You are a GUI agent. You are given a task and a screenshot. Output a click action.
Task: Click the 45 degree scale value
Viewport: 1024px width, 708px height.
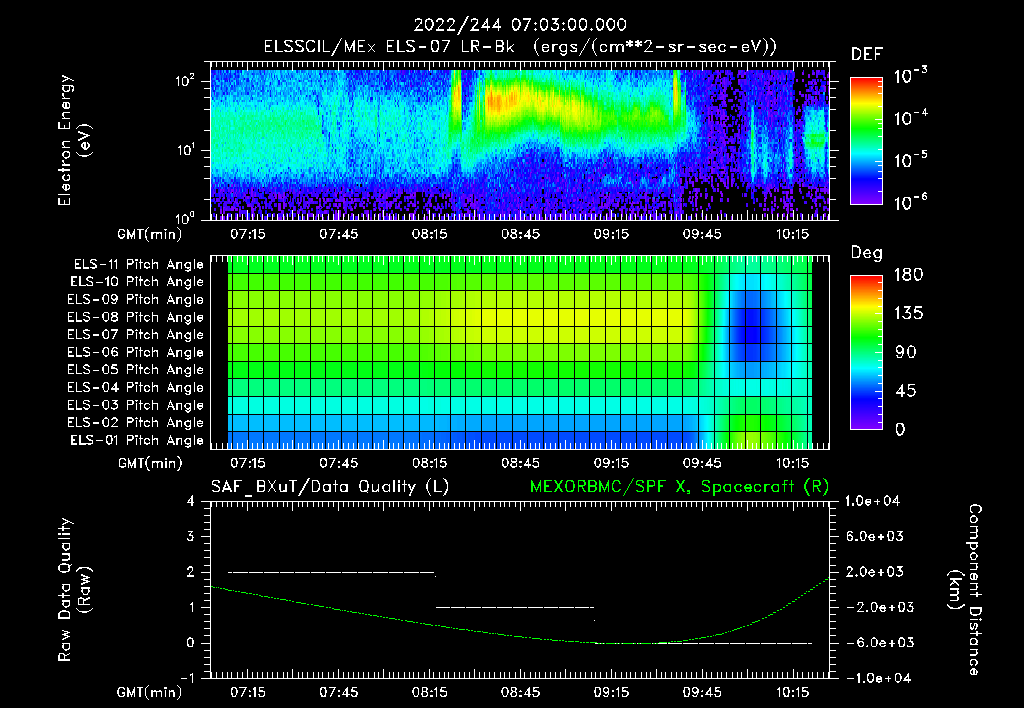tap(906, 391)
